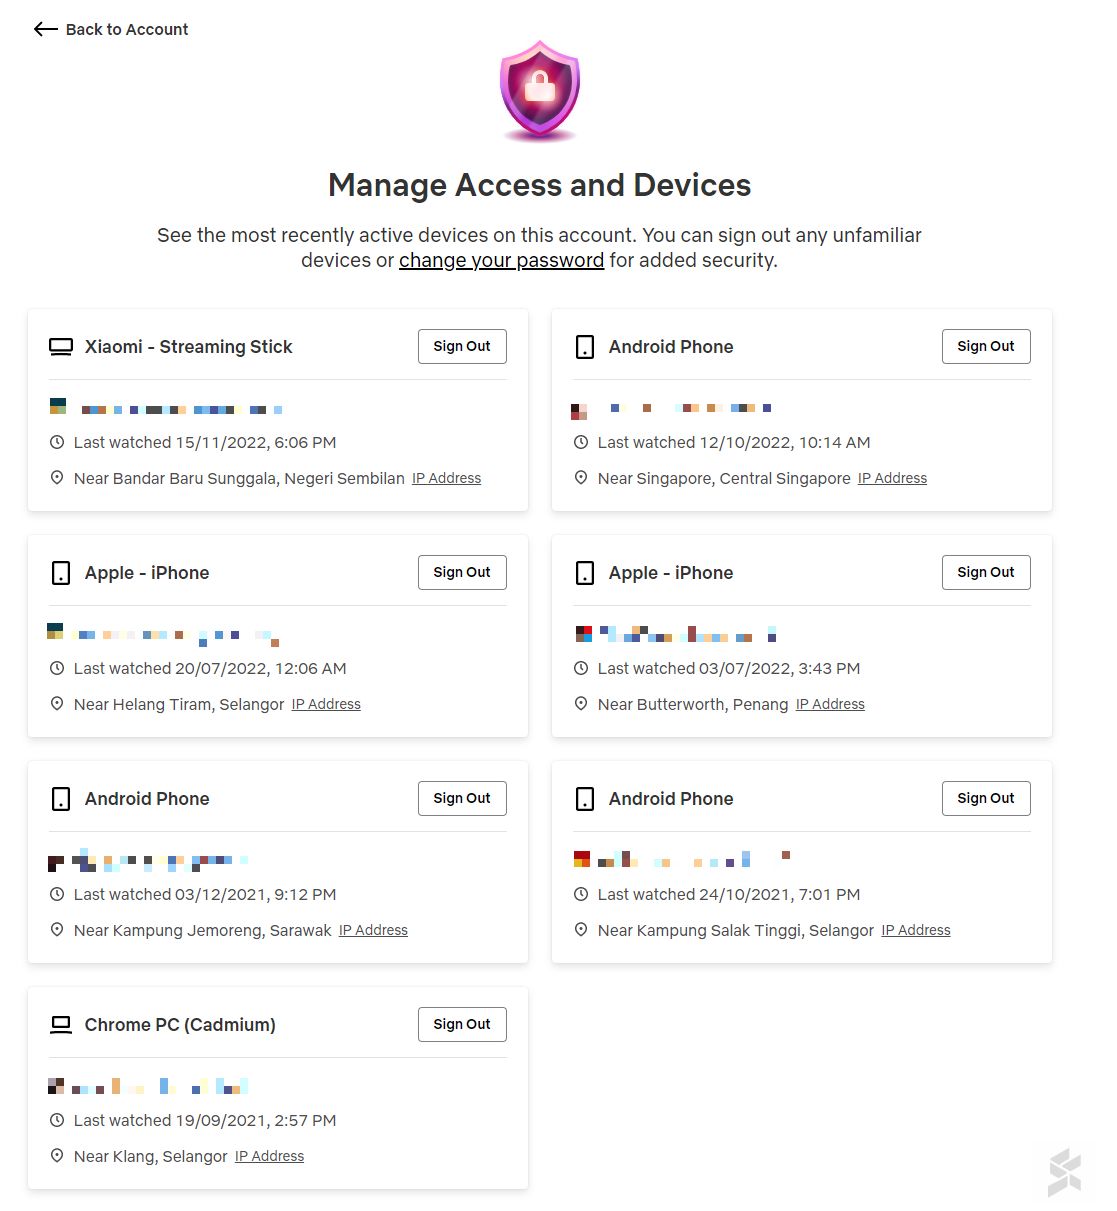
Task: Click the Chrome PC laptop icon
Action: [x=61, y=1025]
